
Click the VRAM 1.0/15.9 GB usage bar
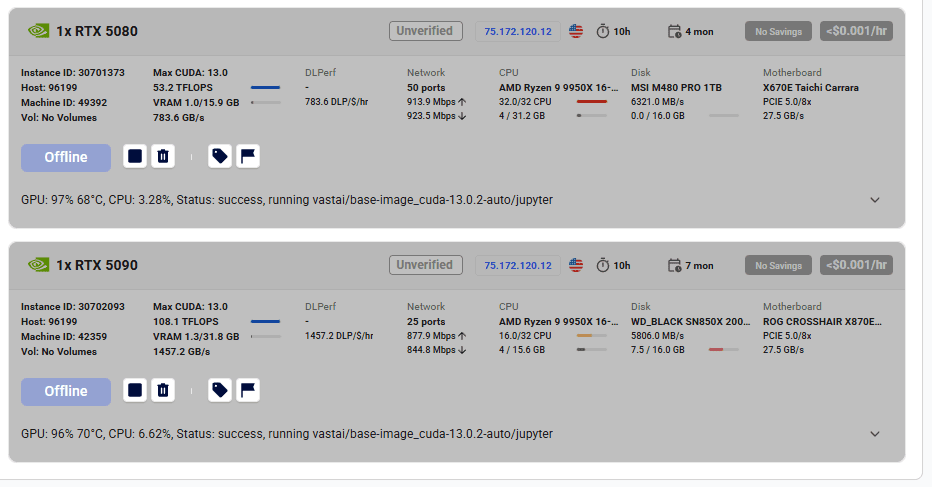tap(265, 102)
